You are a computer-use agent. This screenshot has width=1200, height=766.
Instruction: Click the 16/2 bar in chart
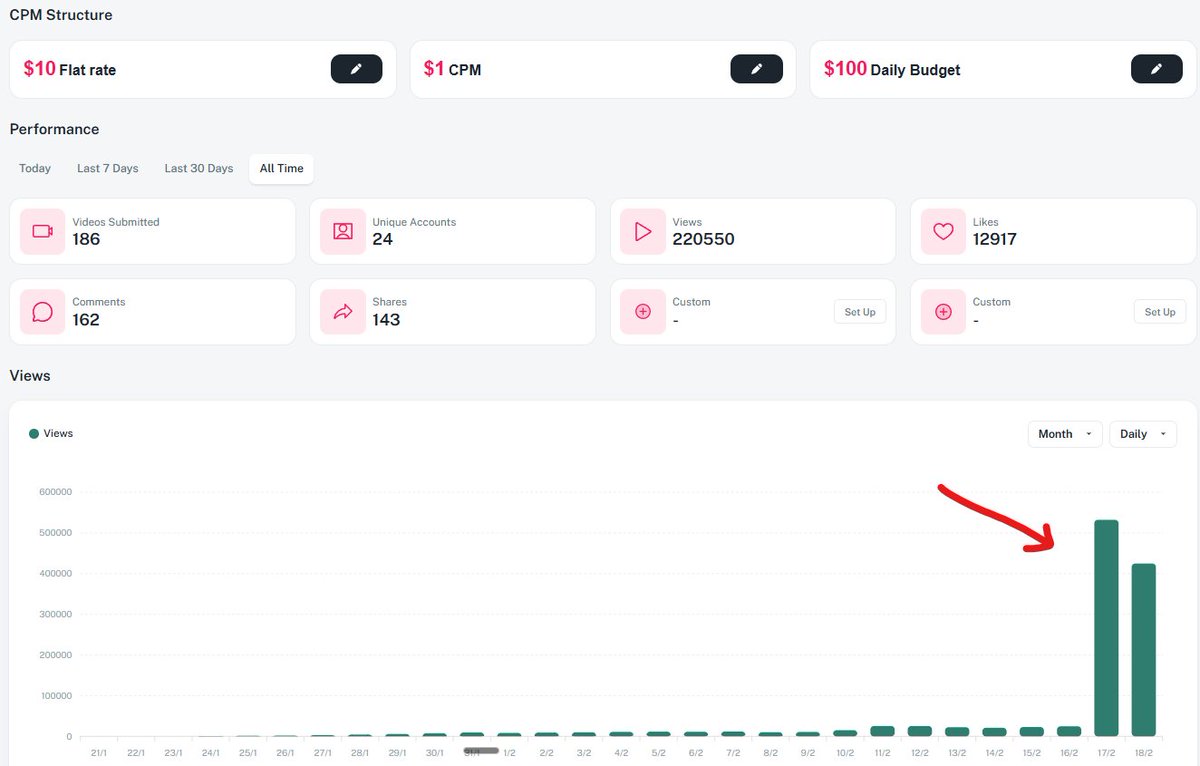(1069, 731)
